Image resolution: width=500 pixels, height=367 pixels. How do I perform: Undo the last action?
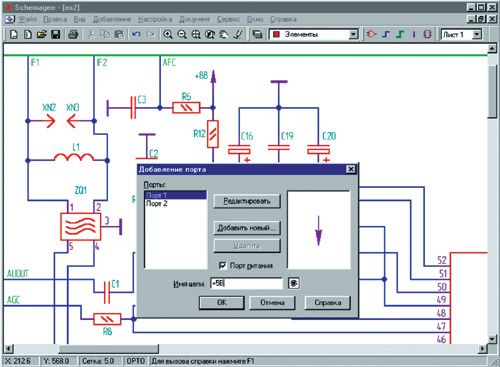(136, 34)
